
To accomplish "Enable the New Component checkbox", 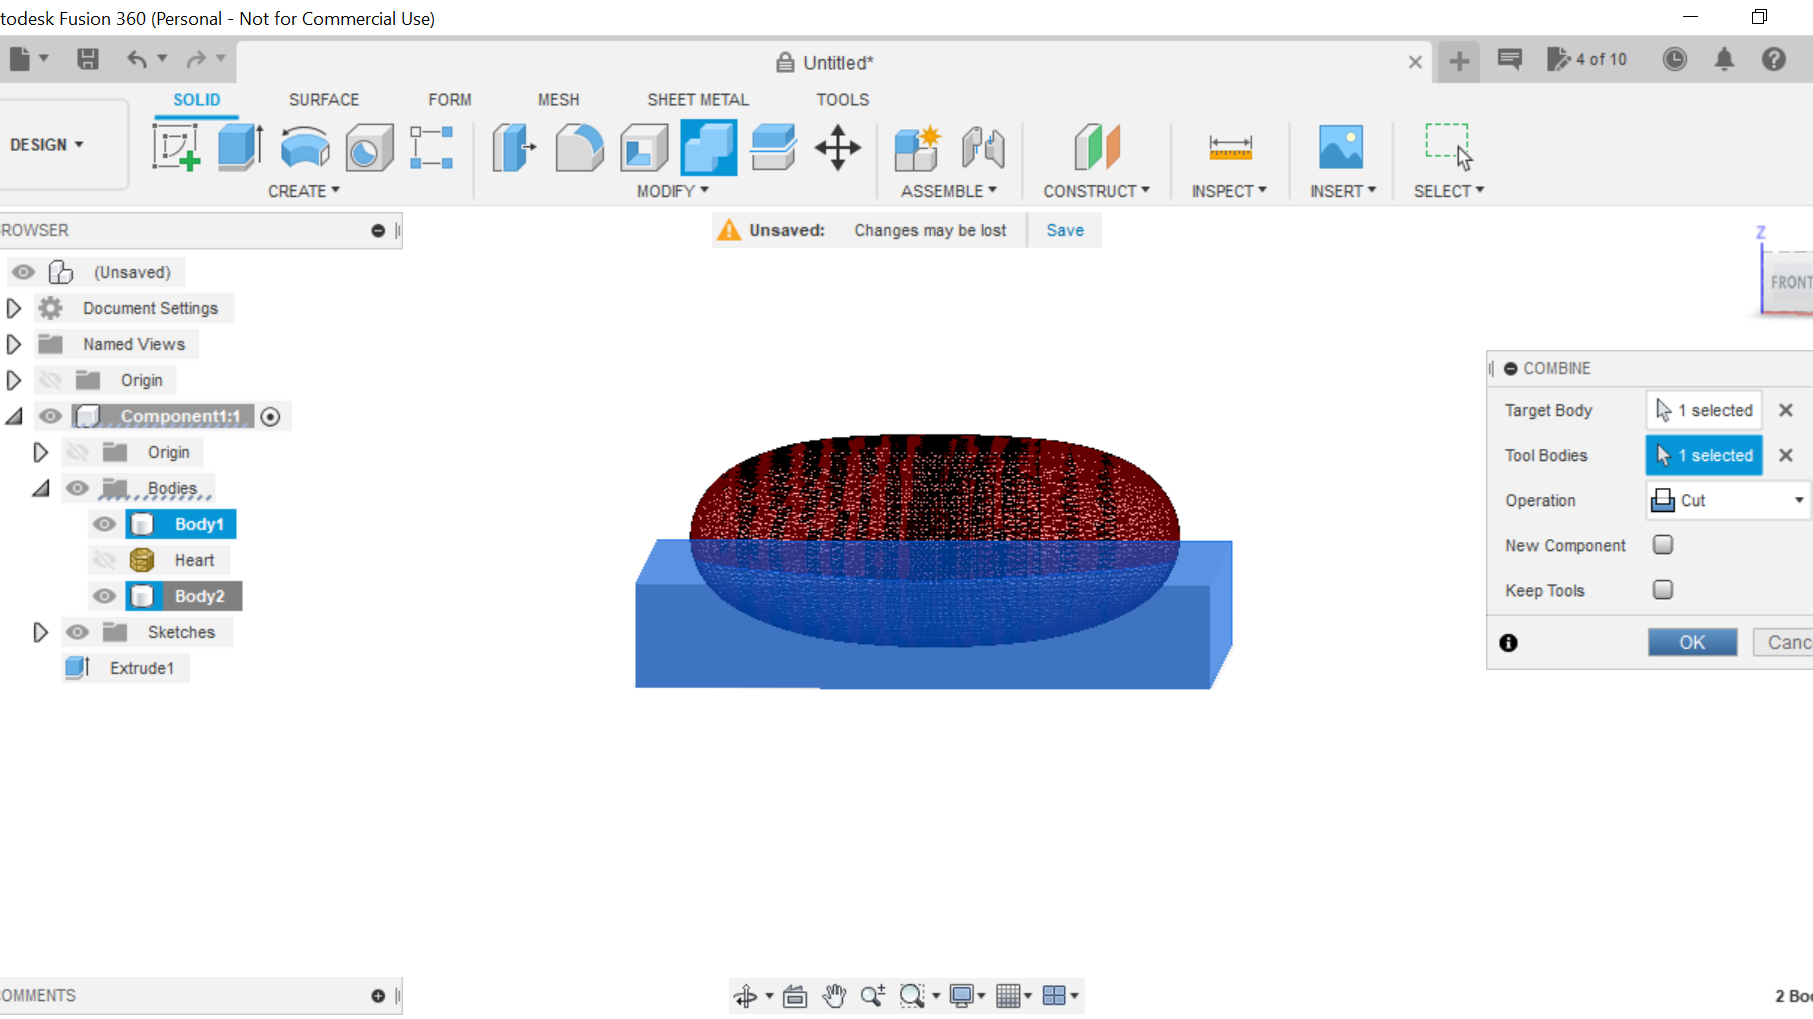I will pos(1663,545).
